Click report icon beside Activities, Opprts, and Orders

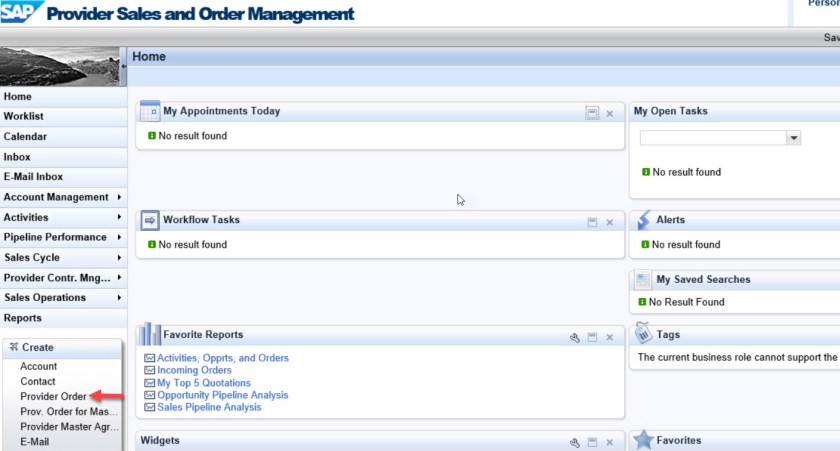tap(149, 358)
